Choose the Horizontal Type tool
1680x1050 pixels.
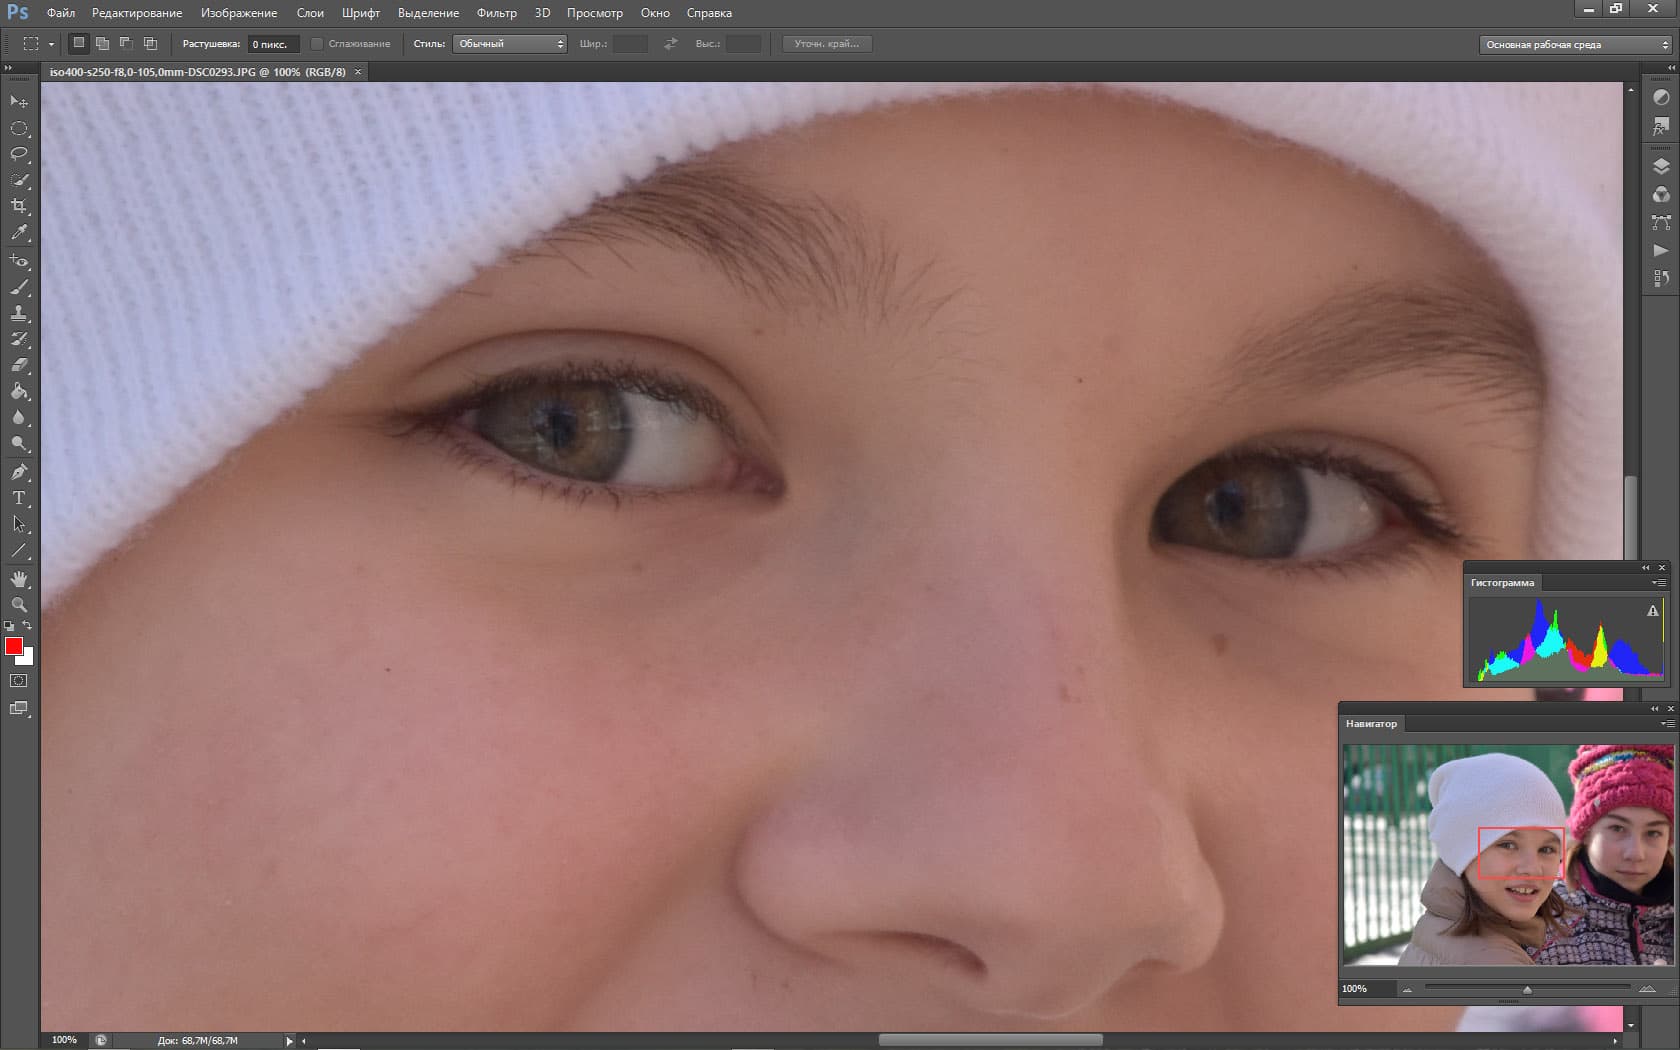[19, 498]
